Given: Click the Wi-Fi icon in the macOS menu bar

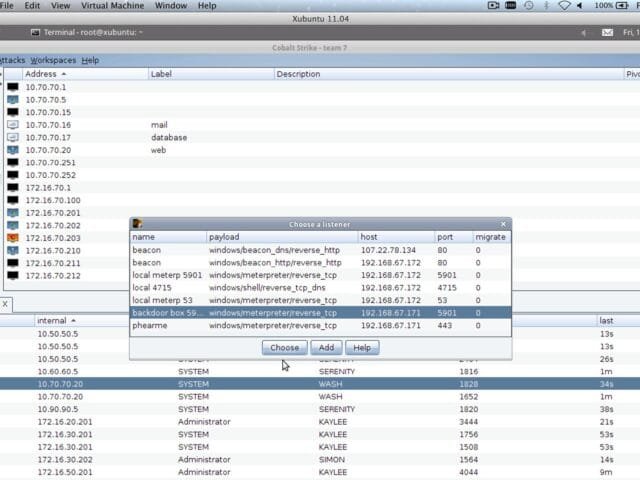Looking at the screenshot, I should point(563,6).
